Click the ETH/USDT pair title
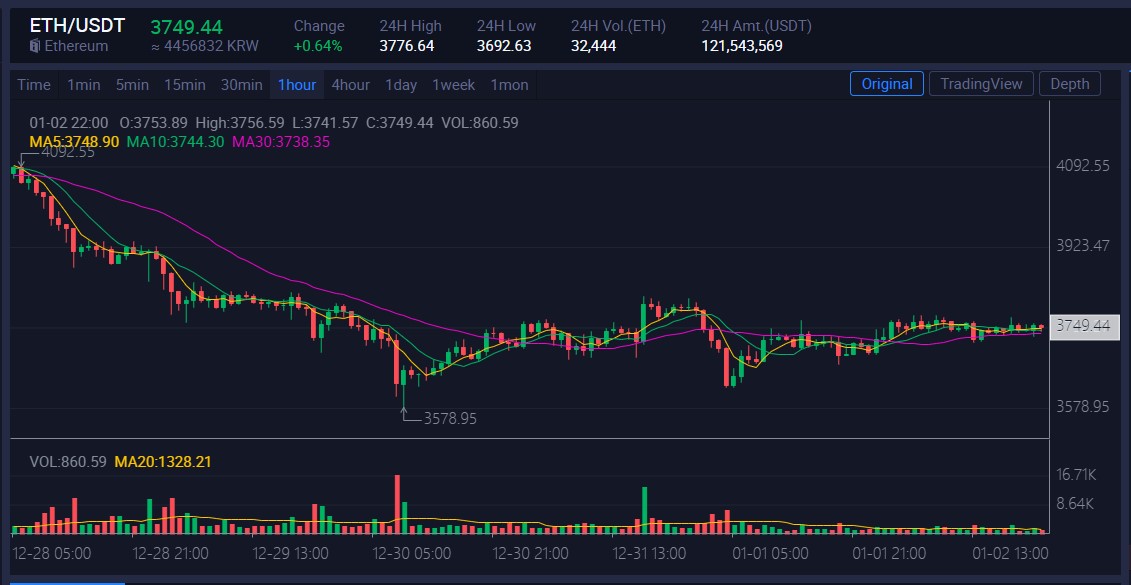 (77, 26)
